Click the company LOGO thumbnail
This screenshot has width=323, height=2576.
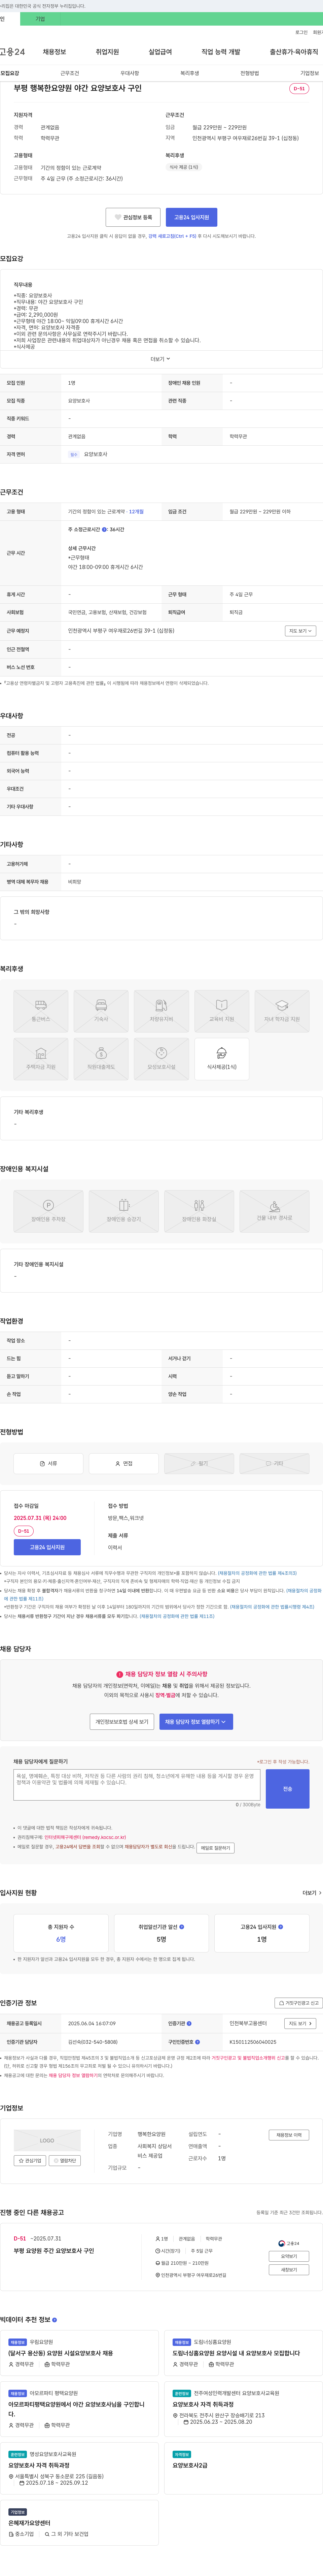click(47, 2141)
